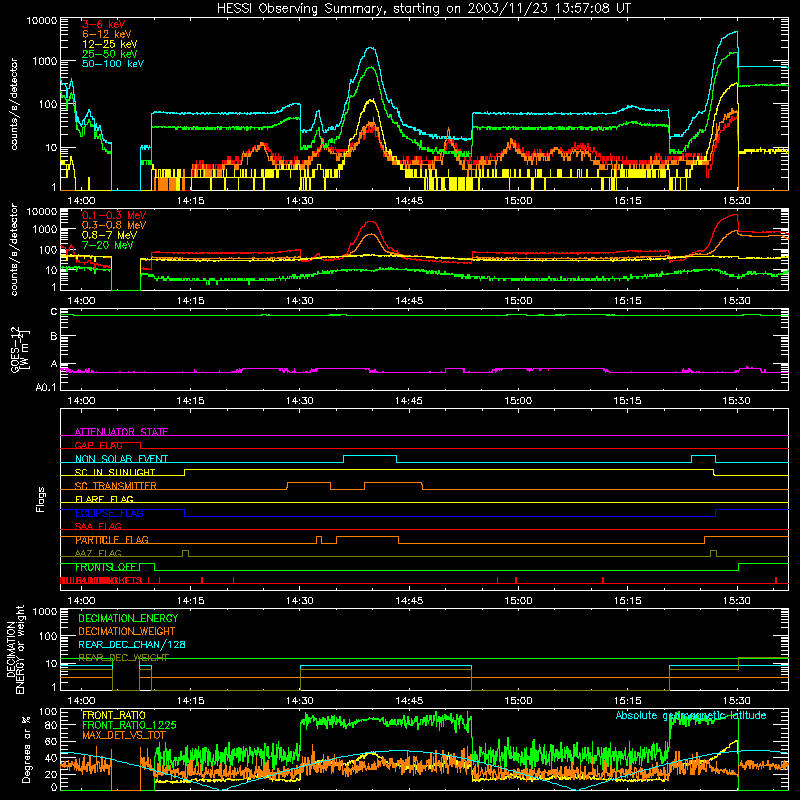
Task: Click the C level tick on GOES axis
Action: pos(54,312)
